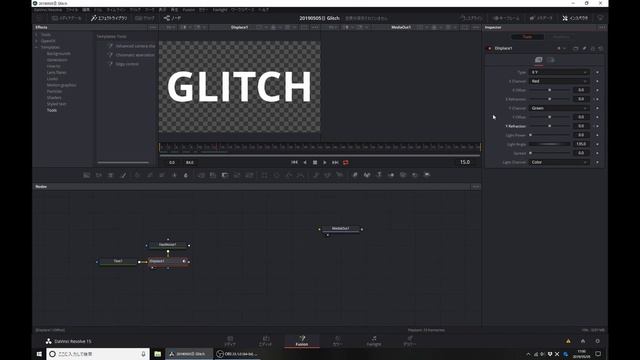Image resolution: width=640 pixels, height=360 pixels.
Task: Open Y Channel dropdown set to Green
Action: coord(559,108)
